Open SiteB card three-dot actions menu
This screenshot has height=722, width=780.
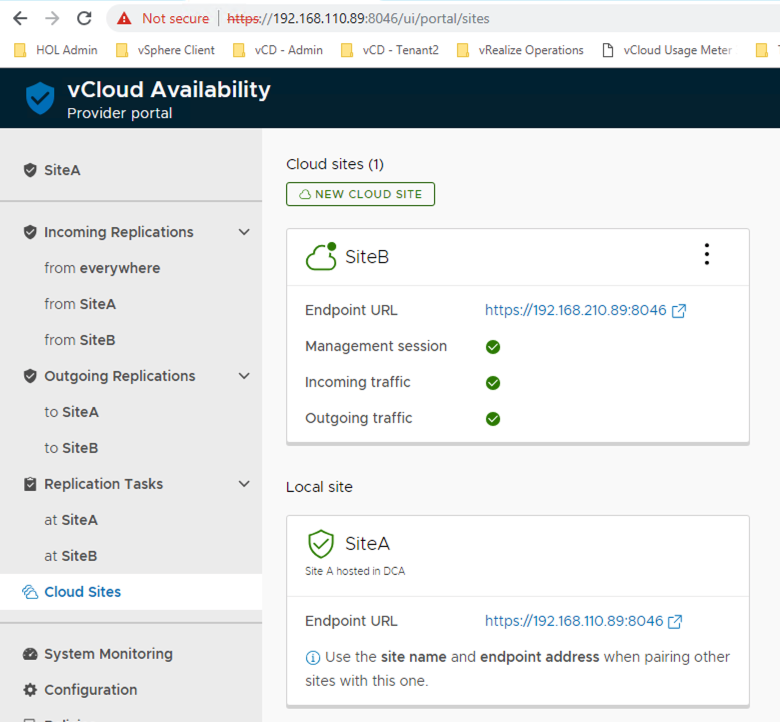(x=706, y=255)
